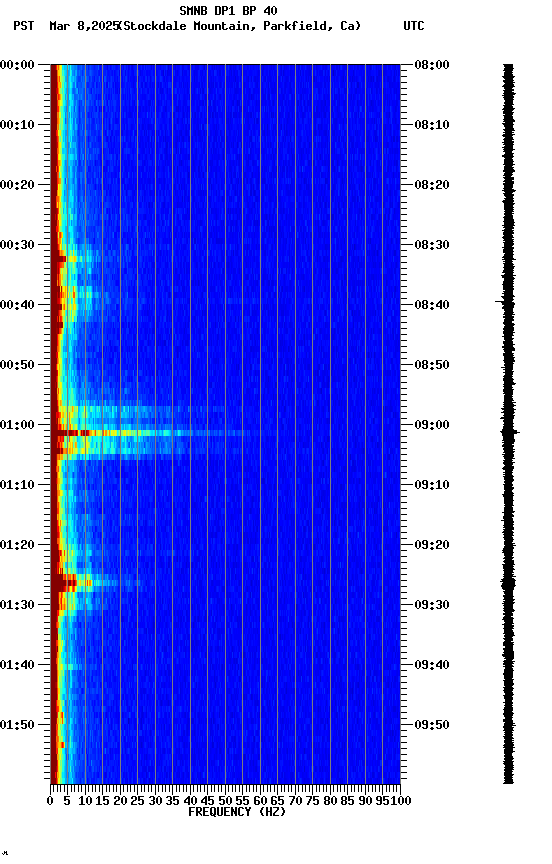Viewport: 552px width, 864px height.
Task: Click the 09:30 UTC time label
Action: tap(432, 606)
